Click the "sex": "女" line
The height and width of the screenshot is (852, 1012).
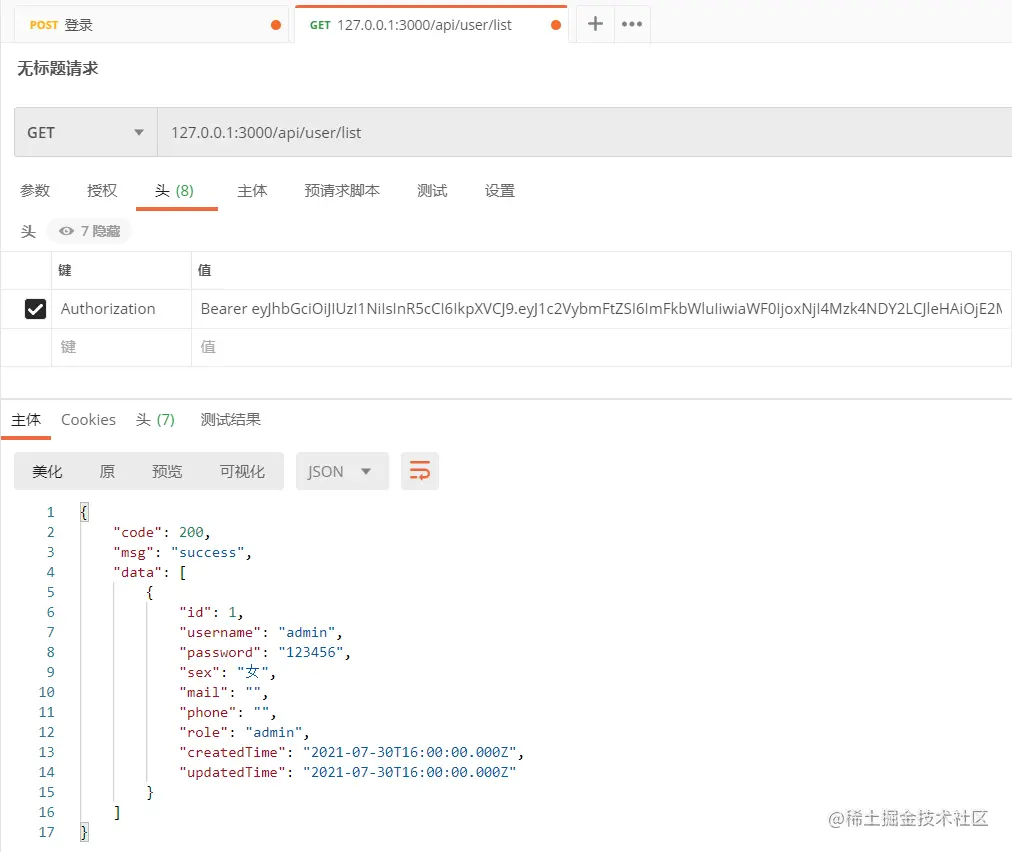(x=227, y=673)
